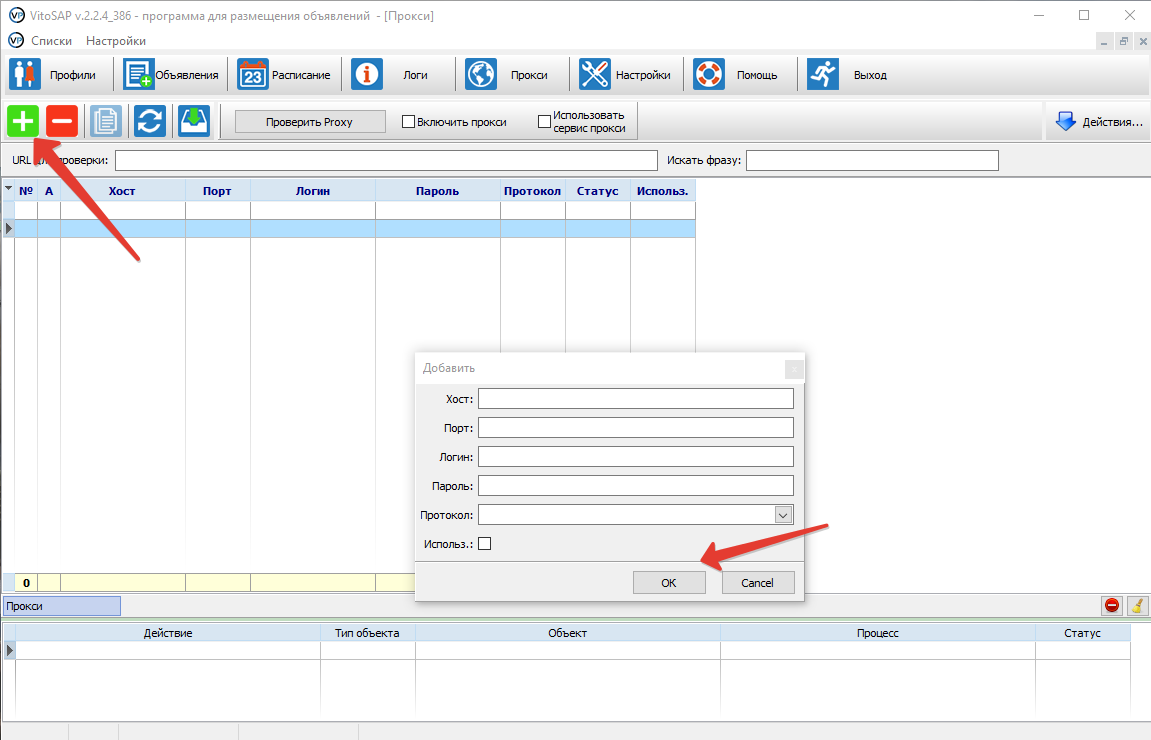Click the import download tray icon
Image resolution: width=1151 pixels, height=740 pixels.
pyautogui.click(x=193, y=121)
